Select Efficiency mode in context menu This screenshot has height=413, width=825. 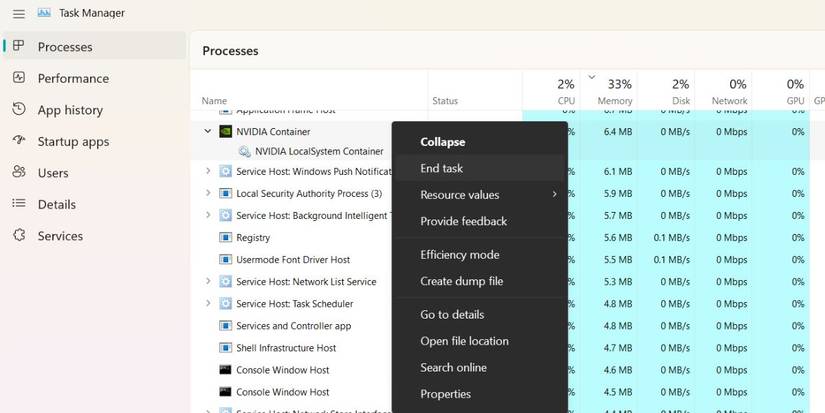(459, 255)
